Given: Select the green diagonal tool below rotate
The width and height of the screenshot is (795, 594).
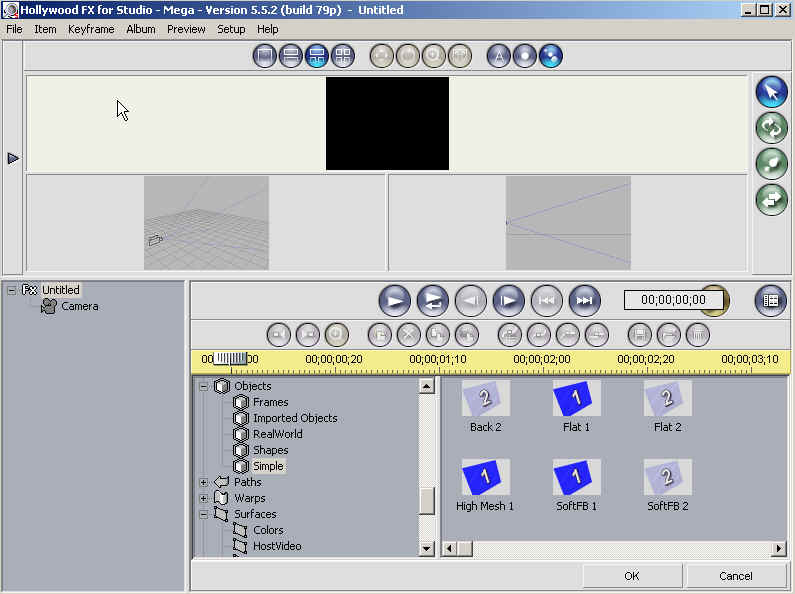Looking at the screenshot, I should coord(771,164).
